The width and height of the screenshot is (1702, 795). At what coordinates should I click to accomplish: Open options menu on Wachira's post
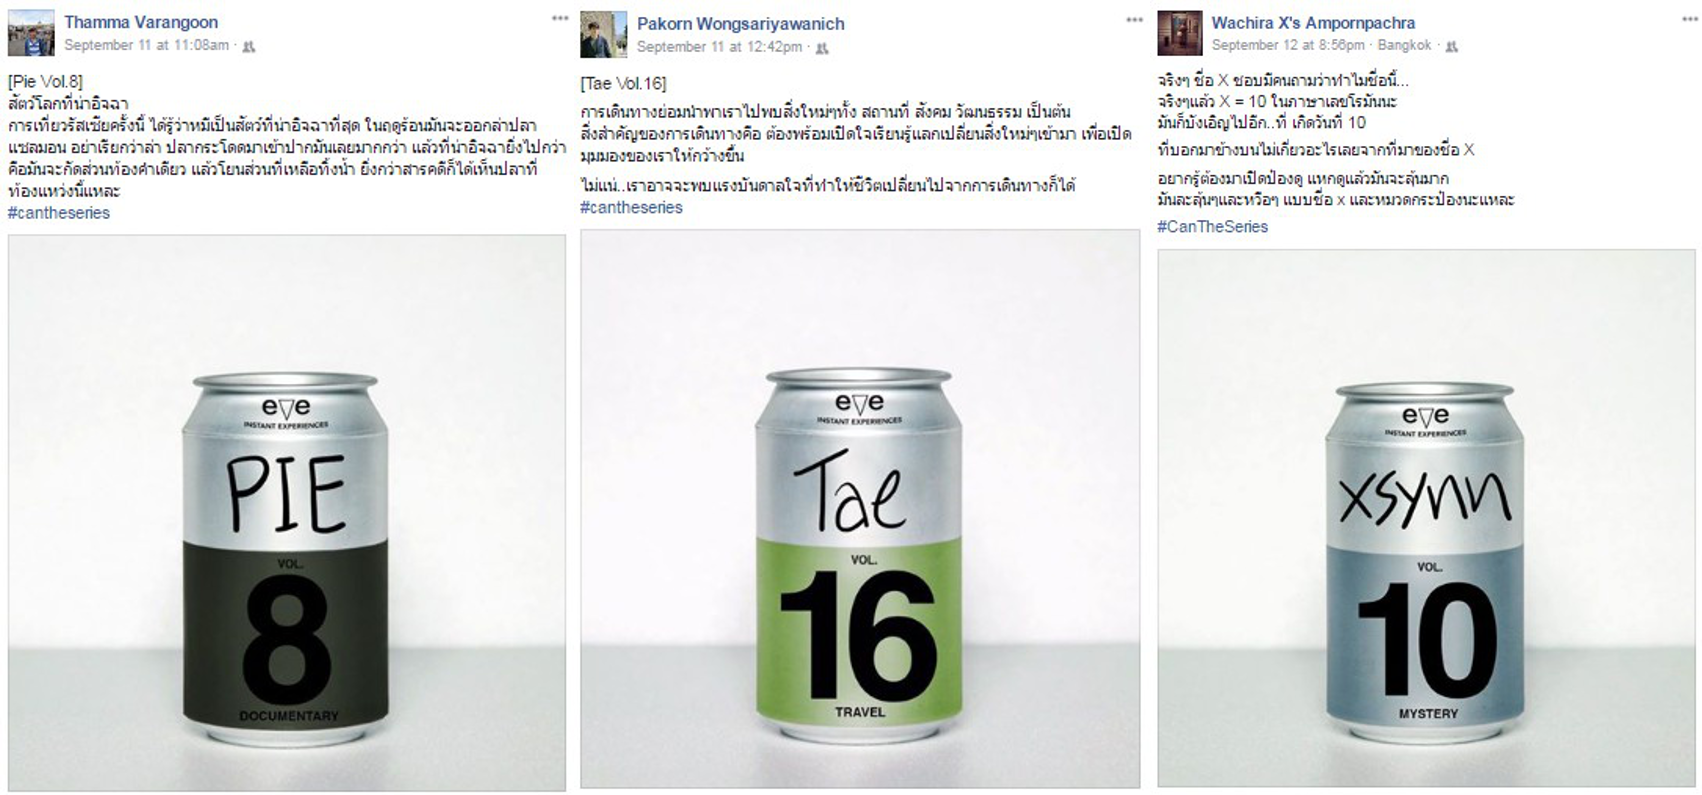pos(1687,19)
